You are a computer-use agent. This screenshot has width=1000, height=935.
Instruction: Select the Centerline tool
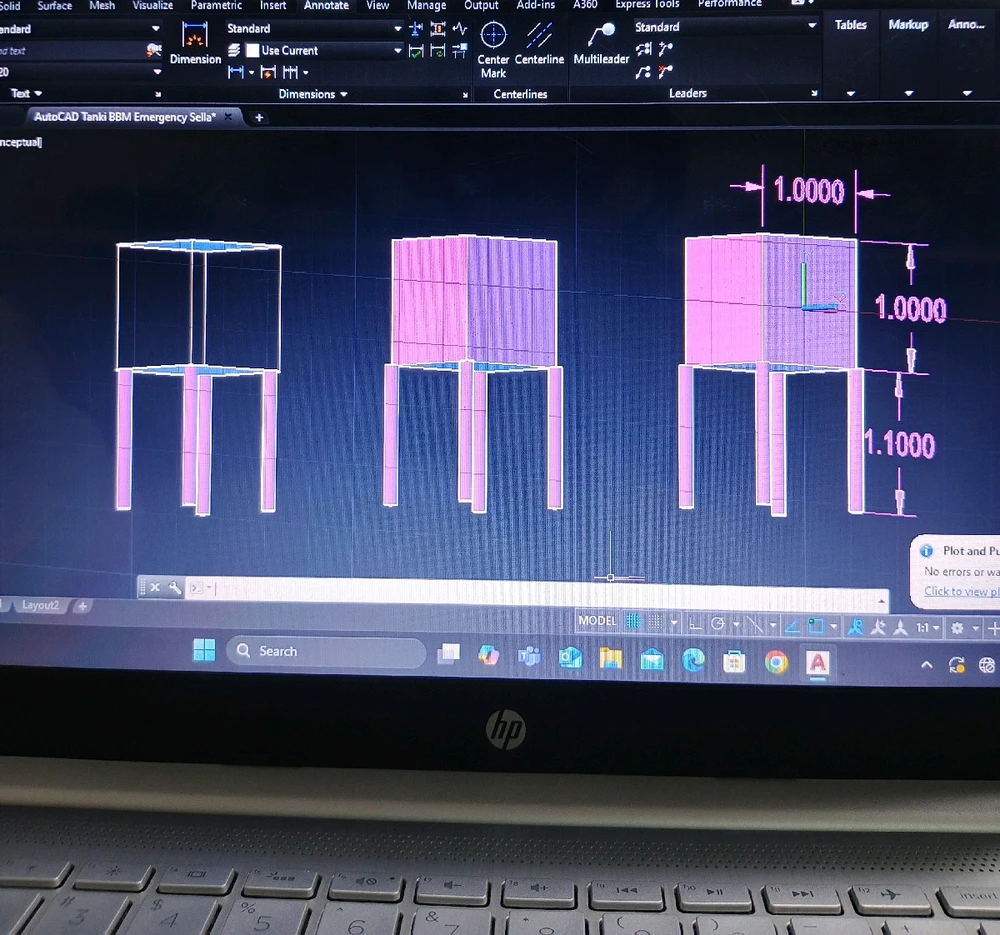click(540, 45)
